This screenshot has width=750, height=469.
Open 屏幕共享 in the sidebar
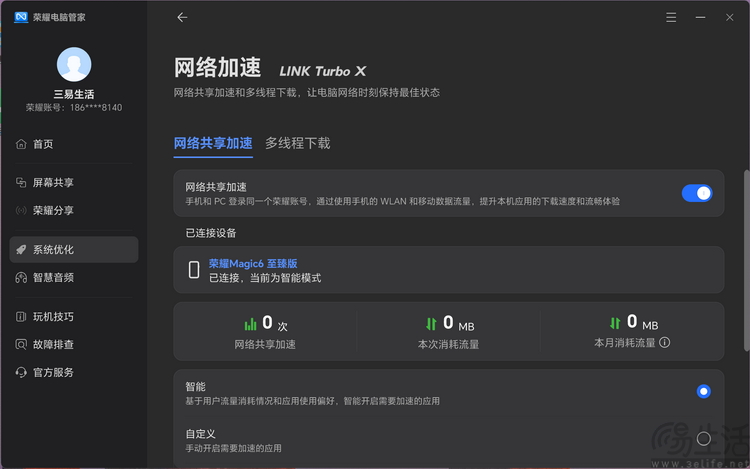coord(74,182)
